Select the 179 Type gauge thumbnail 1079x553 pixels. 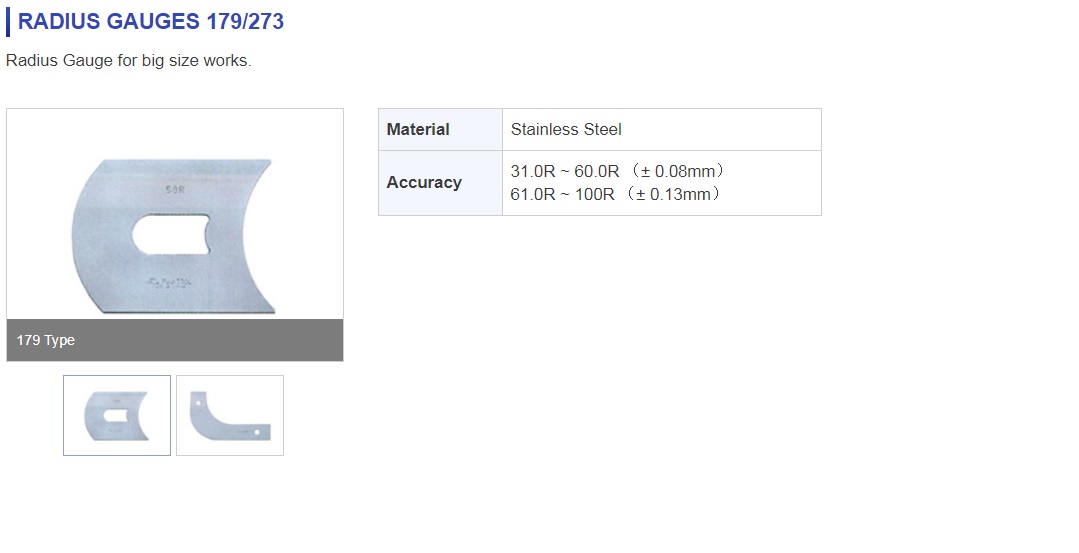pyautogui.click(x=117, y=415)
